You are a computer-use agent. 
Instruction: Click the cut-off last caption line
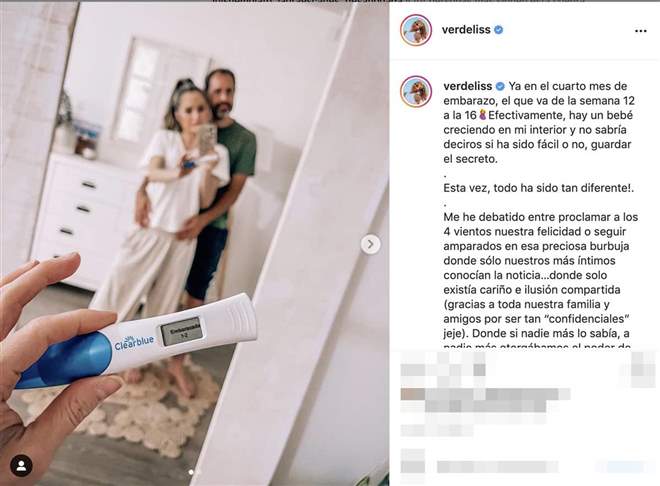(x=537, y=346)
